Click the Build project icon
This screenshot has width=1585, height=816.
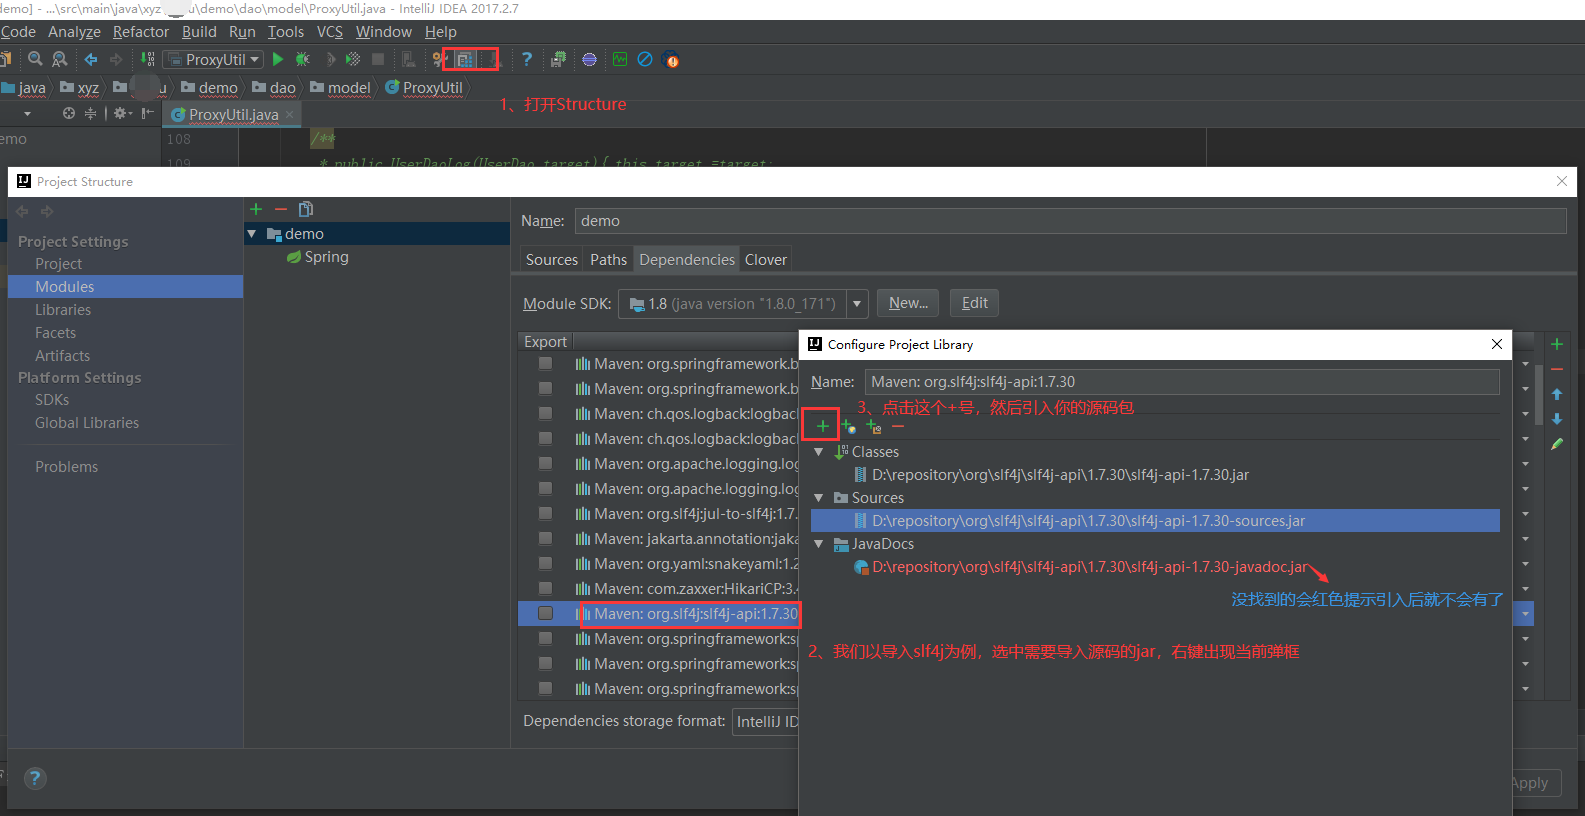[x=148, y=59]
